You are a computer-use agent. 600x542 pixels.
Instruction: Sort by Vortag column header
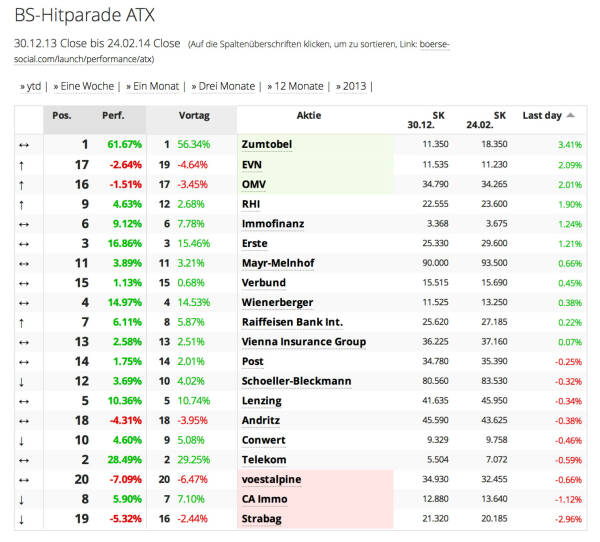[194, 116]
